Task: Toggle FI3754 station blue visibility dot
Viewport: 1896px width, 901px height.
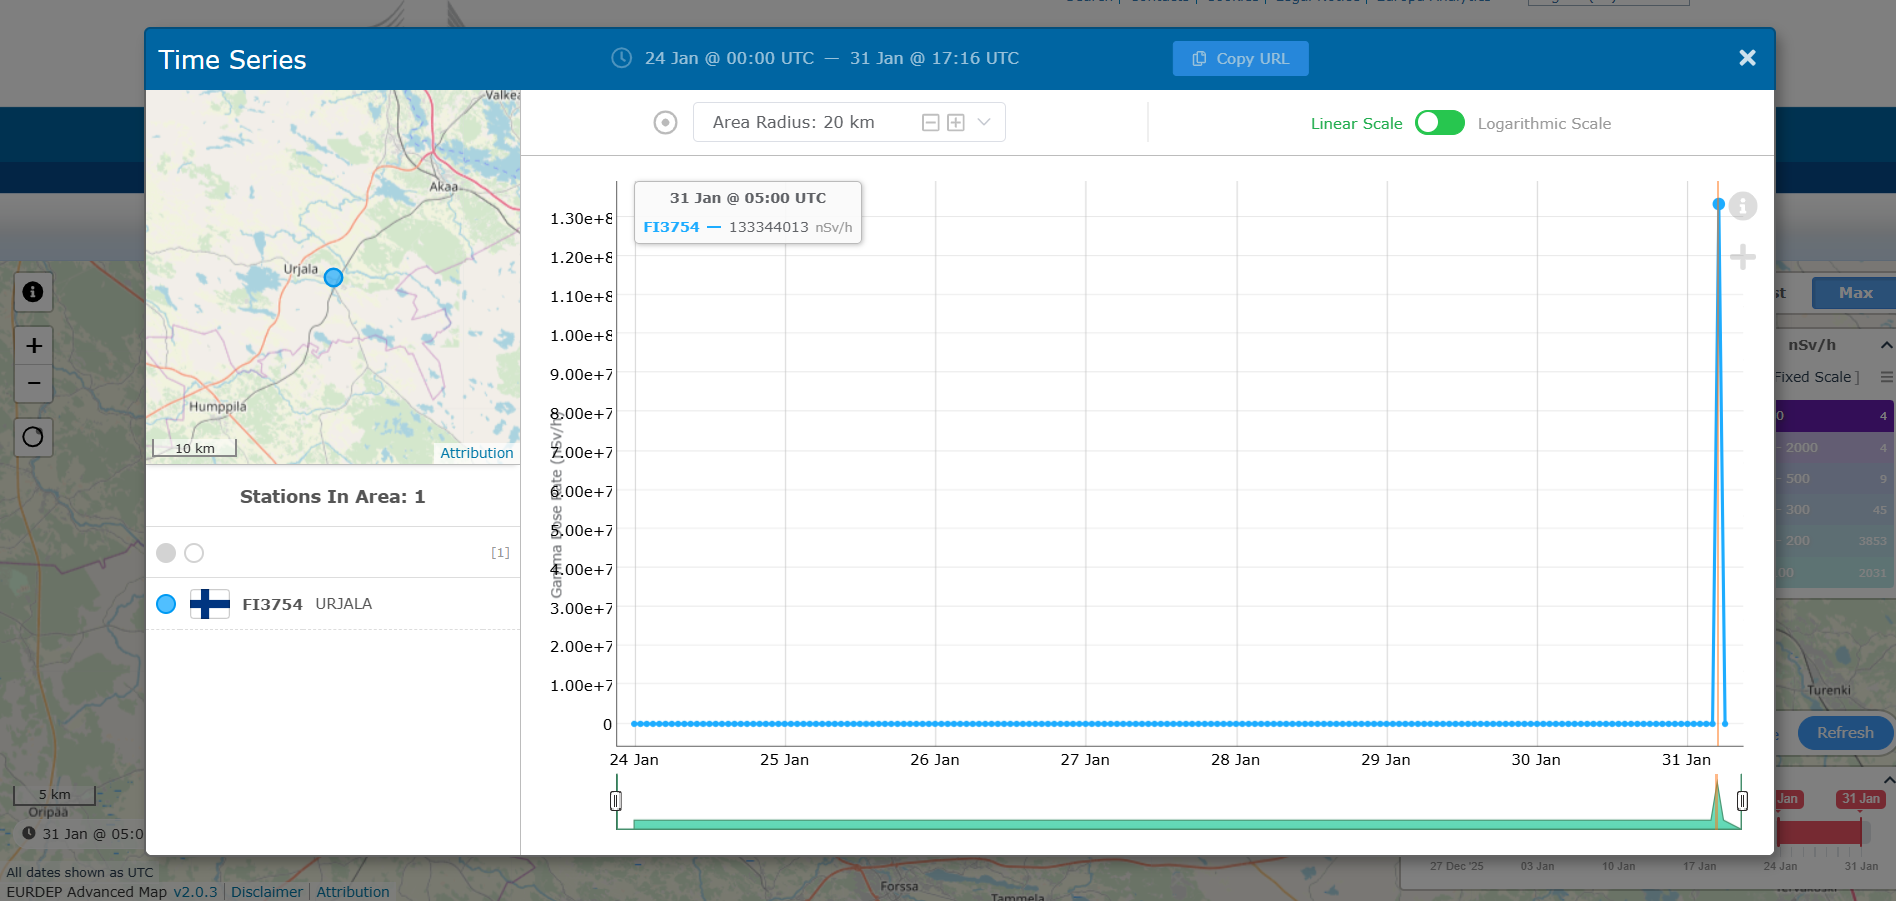Action: coord(166,604)
